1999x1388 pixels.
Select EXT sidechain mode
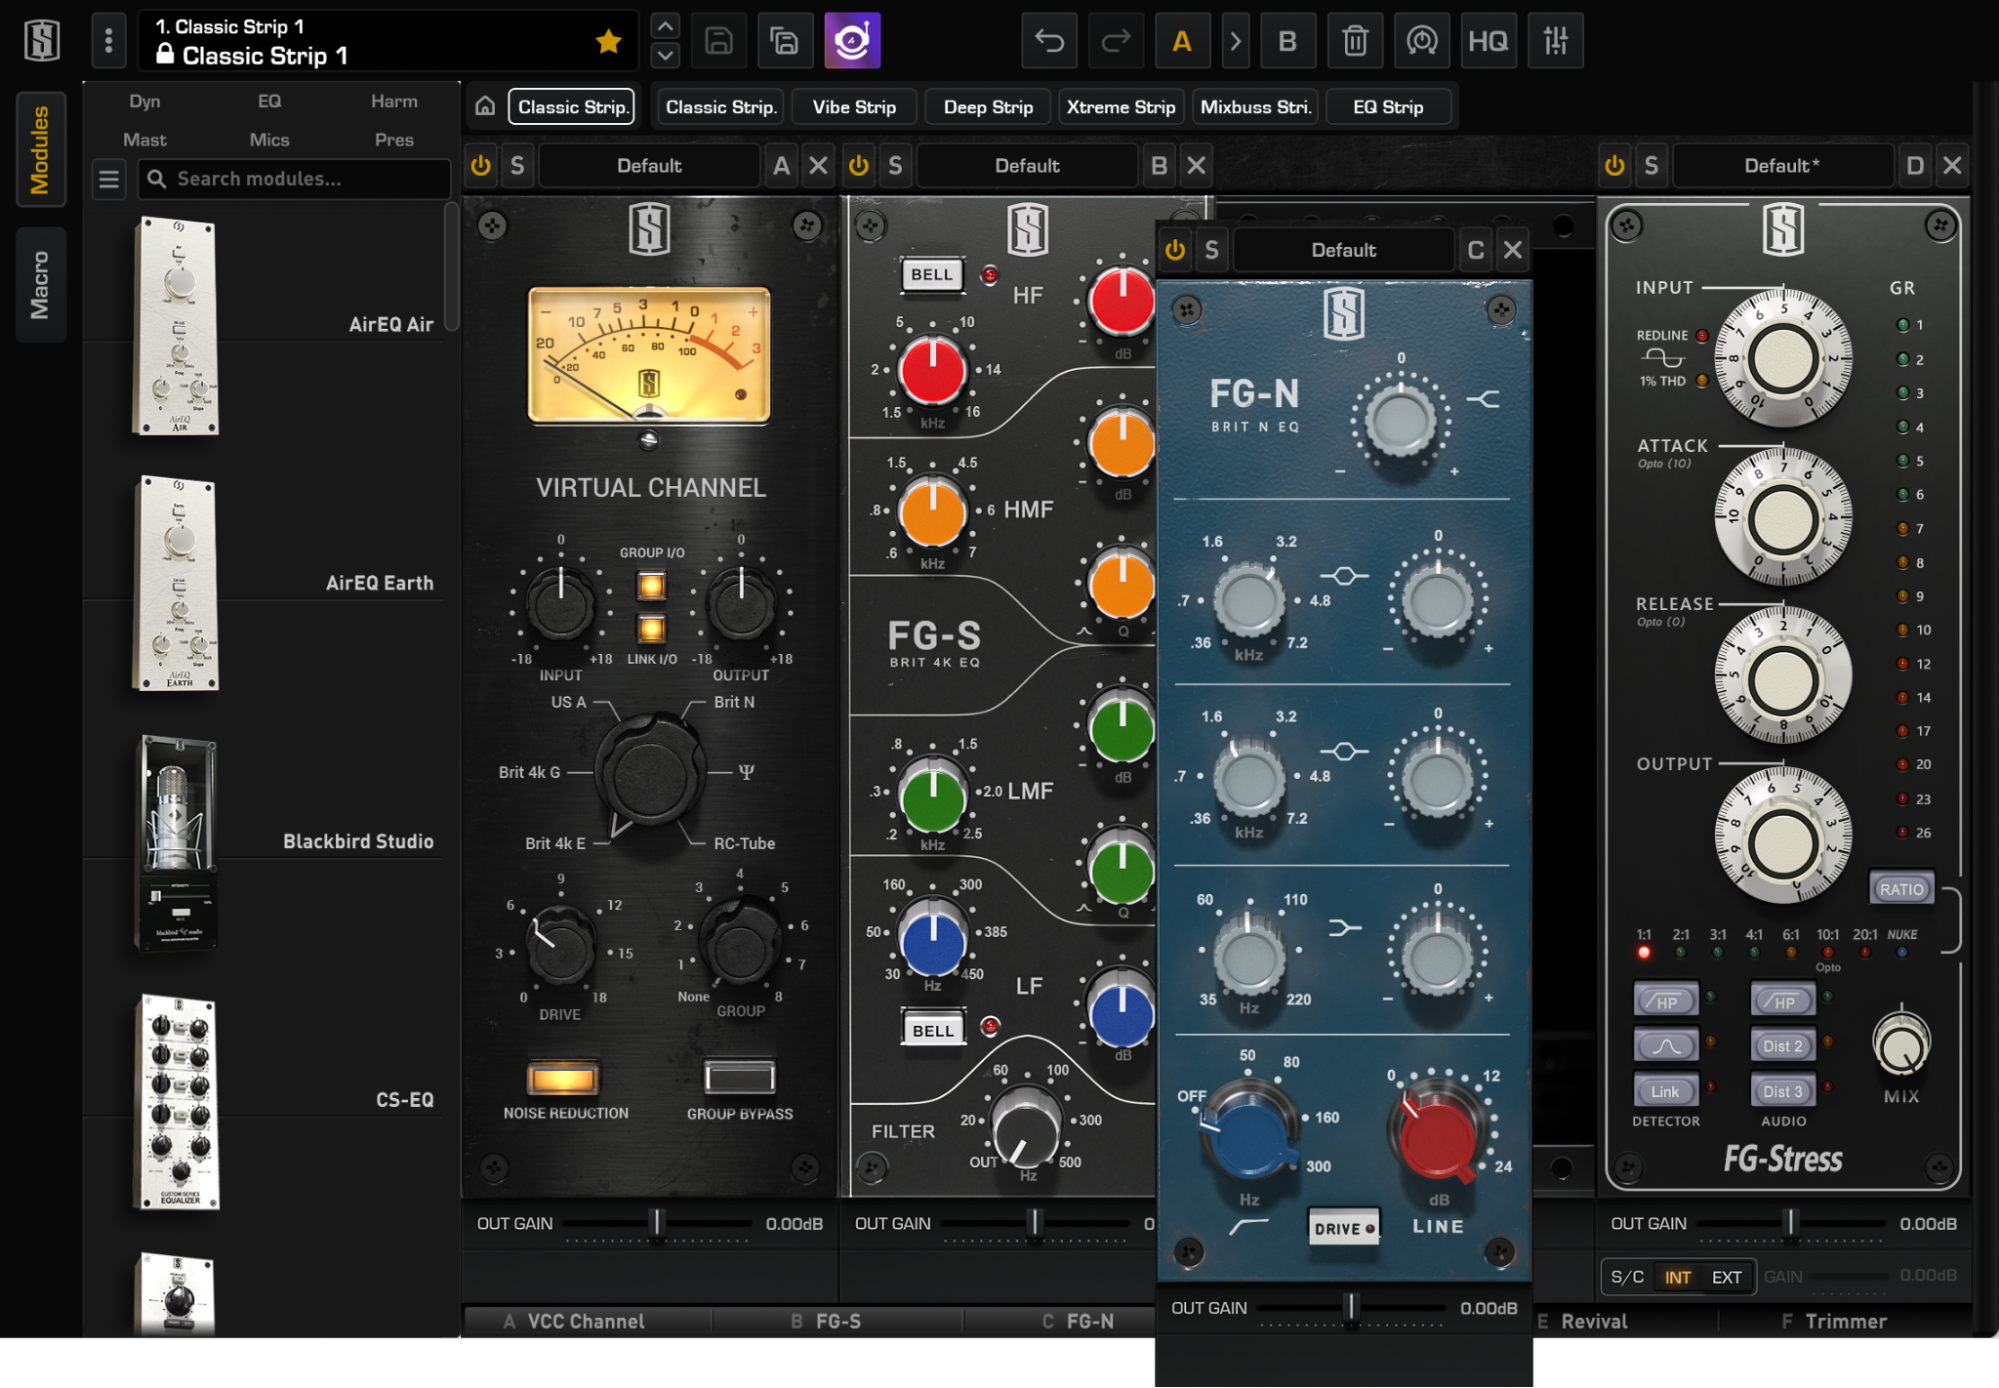tap(1726, 1277)
